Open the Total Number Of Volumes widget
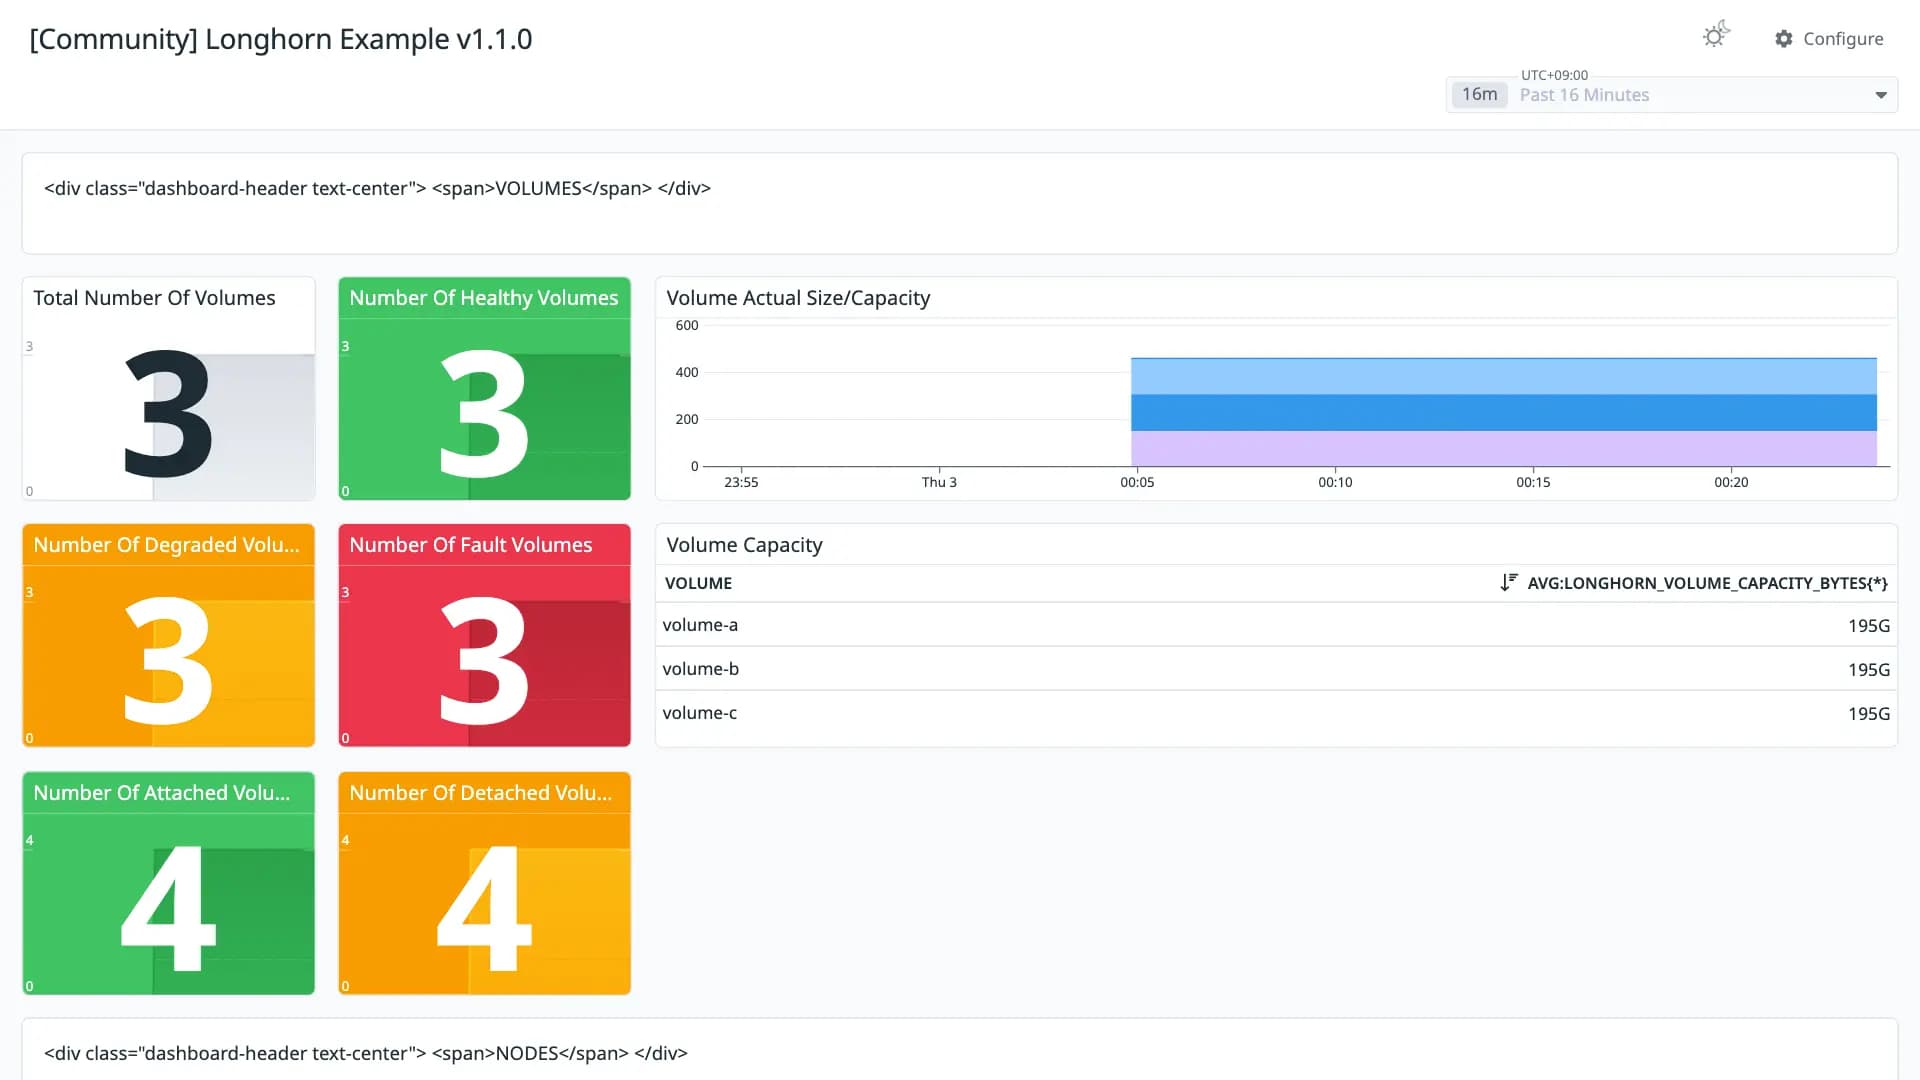 tap(168, 389)
